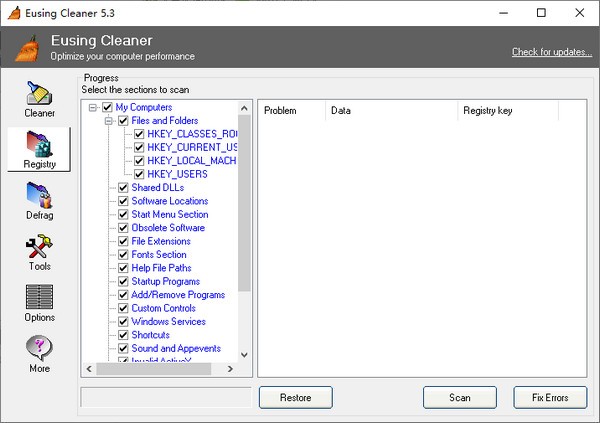Collapse the My Computers tree node
The height and width of the screenshot is (423, 600).
click(x=93, y=108)
